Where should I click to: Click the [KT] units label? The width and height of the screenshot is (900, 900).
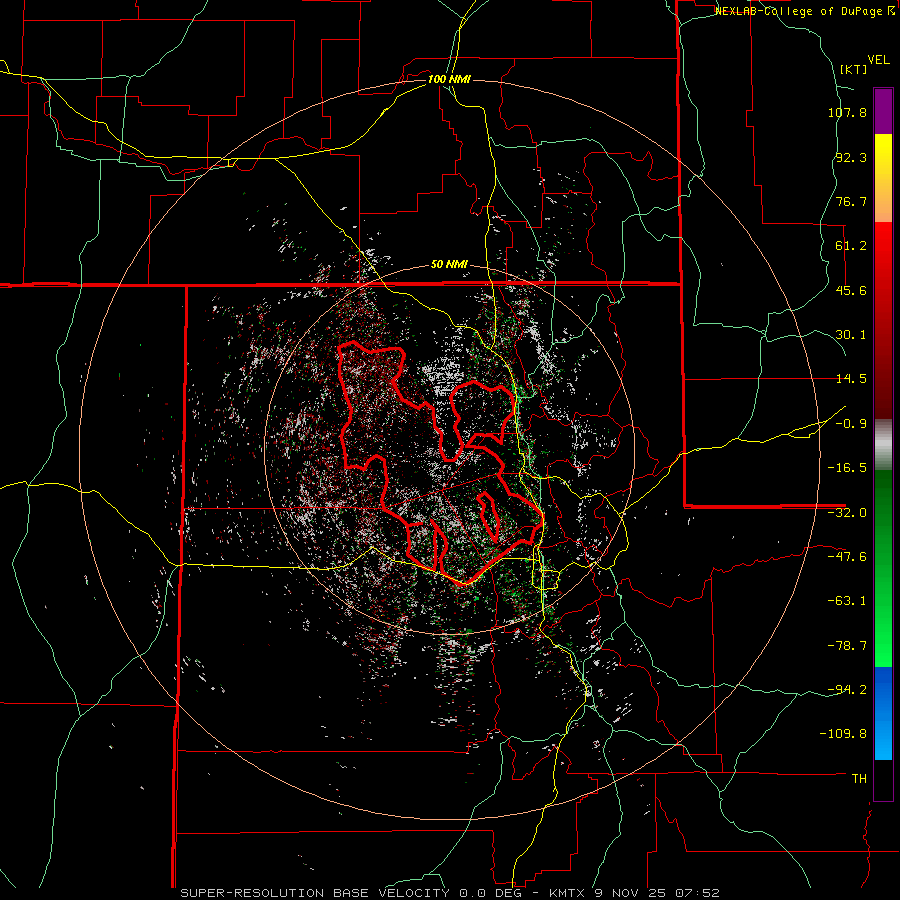point(853,69)
